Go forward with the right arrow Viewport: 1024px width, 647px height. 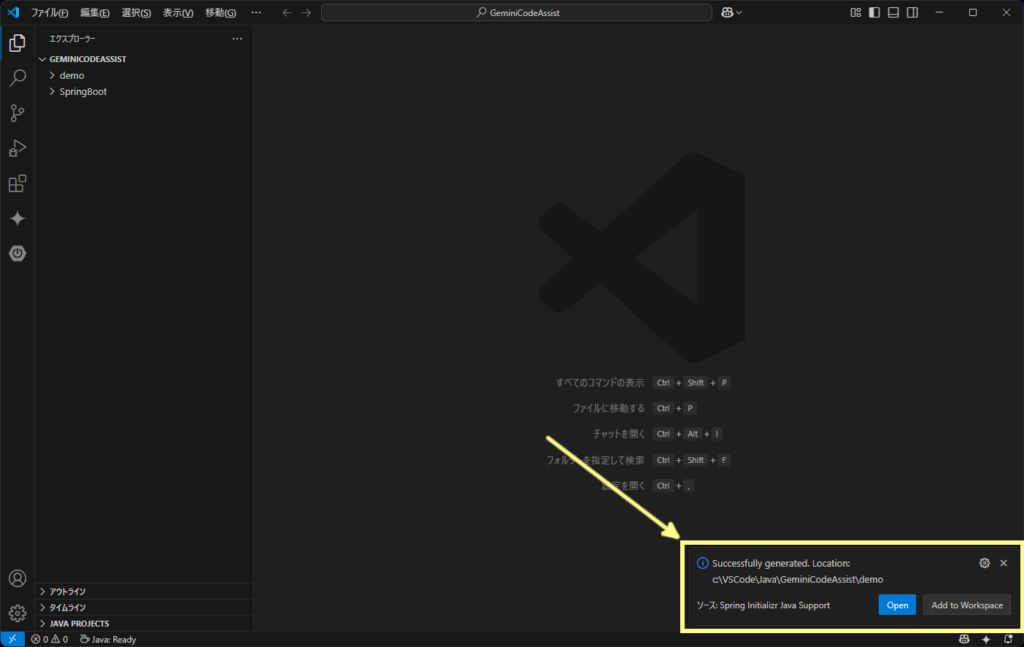(x=306, y=12)
